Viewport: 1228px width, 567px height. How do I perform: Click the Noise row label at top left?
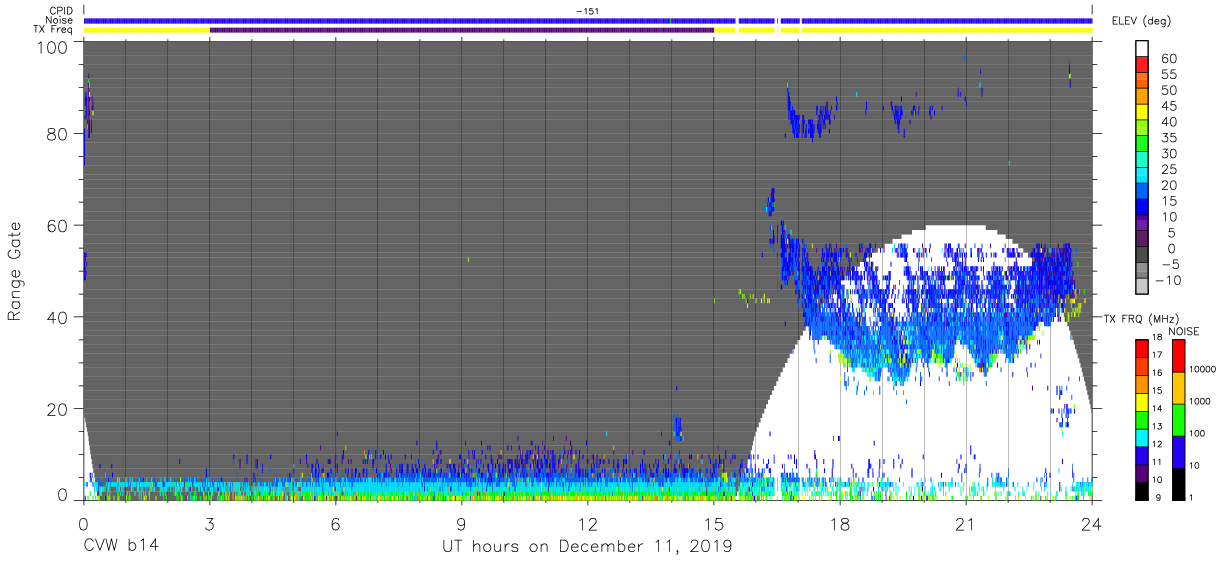[x=60, y=20]
